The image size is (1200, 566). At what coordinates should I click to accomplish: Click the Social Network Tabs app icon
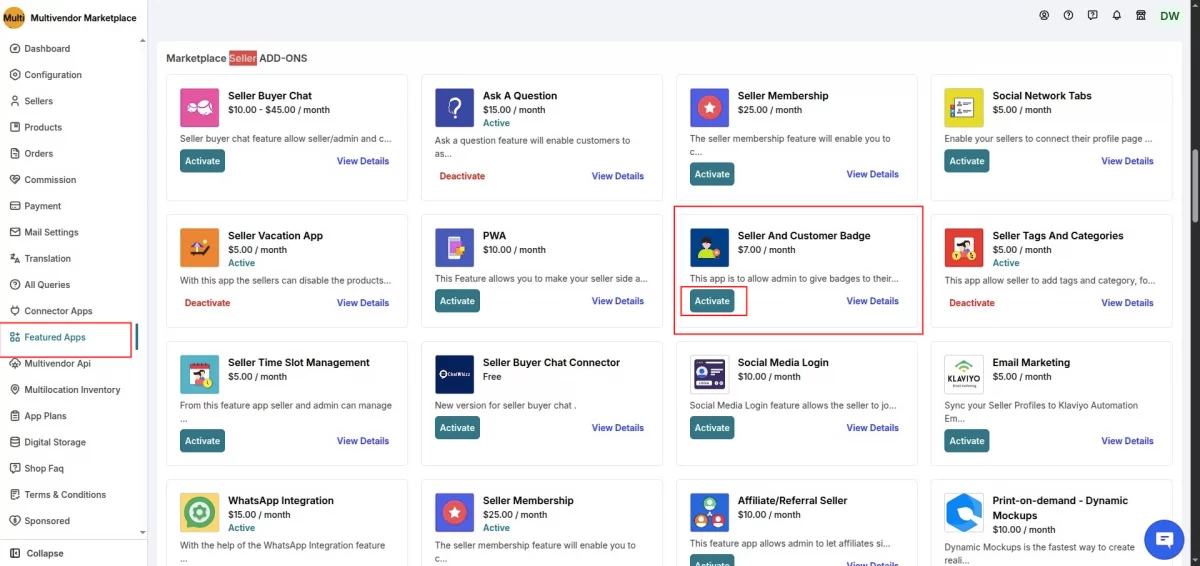click(964, 107)
